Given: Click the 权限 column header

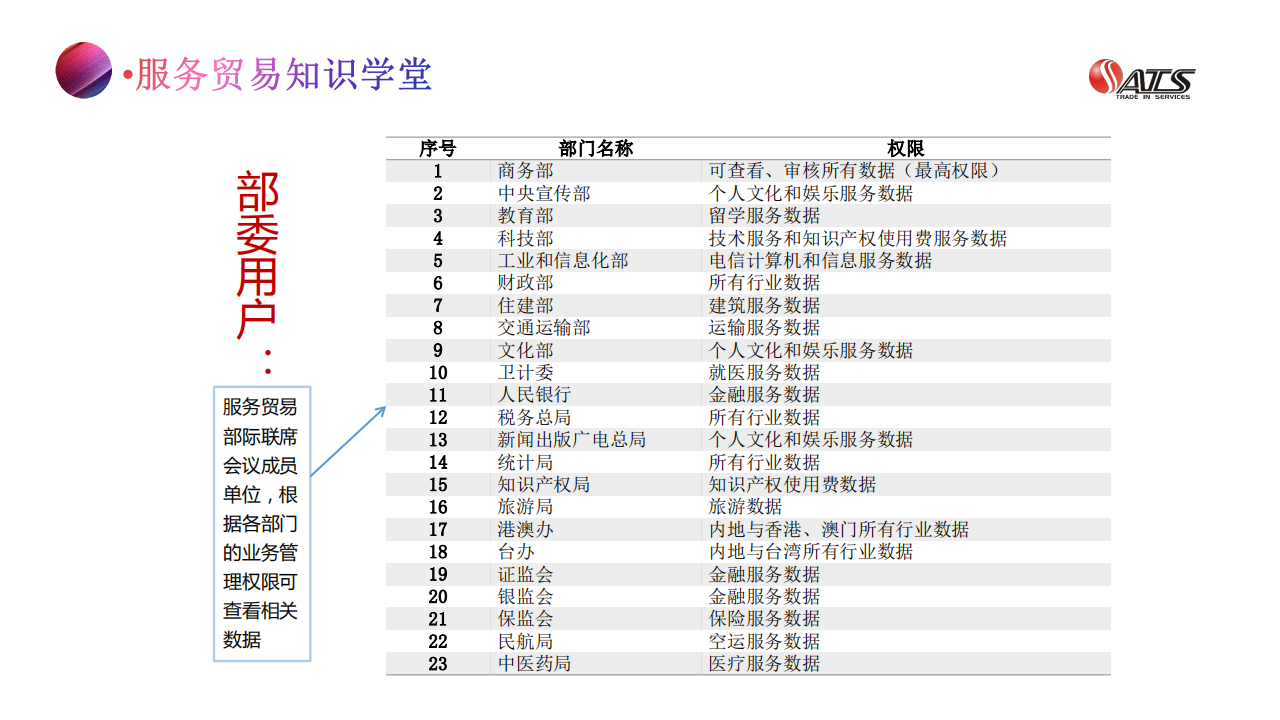Looking at the screenshot, I should click(906, 149).
